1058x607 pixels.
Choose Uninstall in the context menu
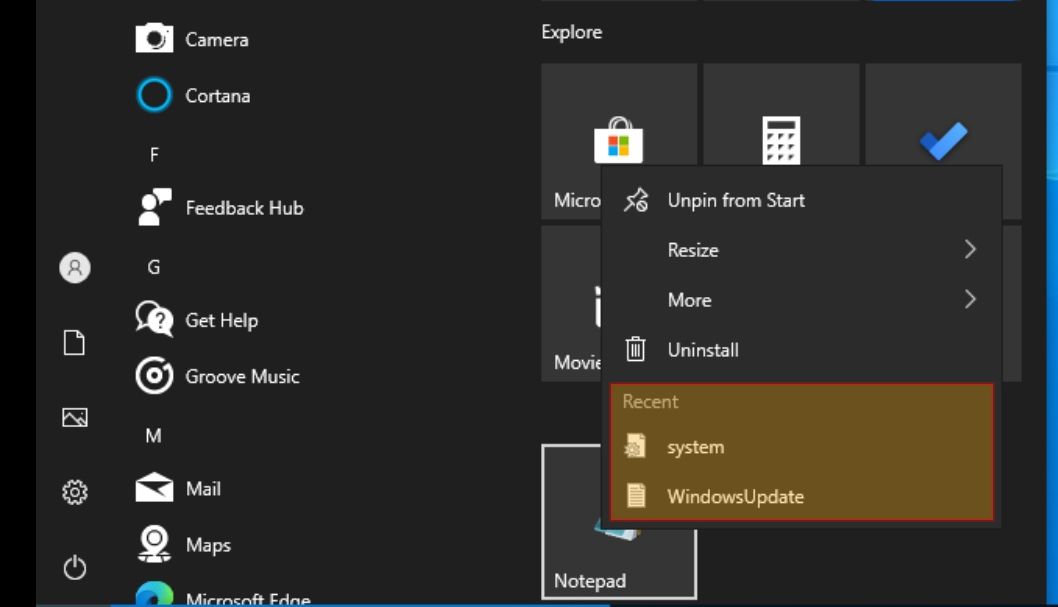pos(801,349)
